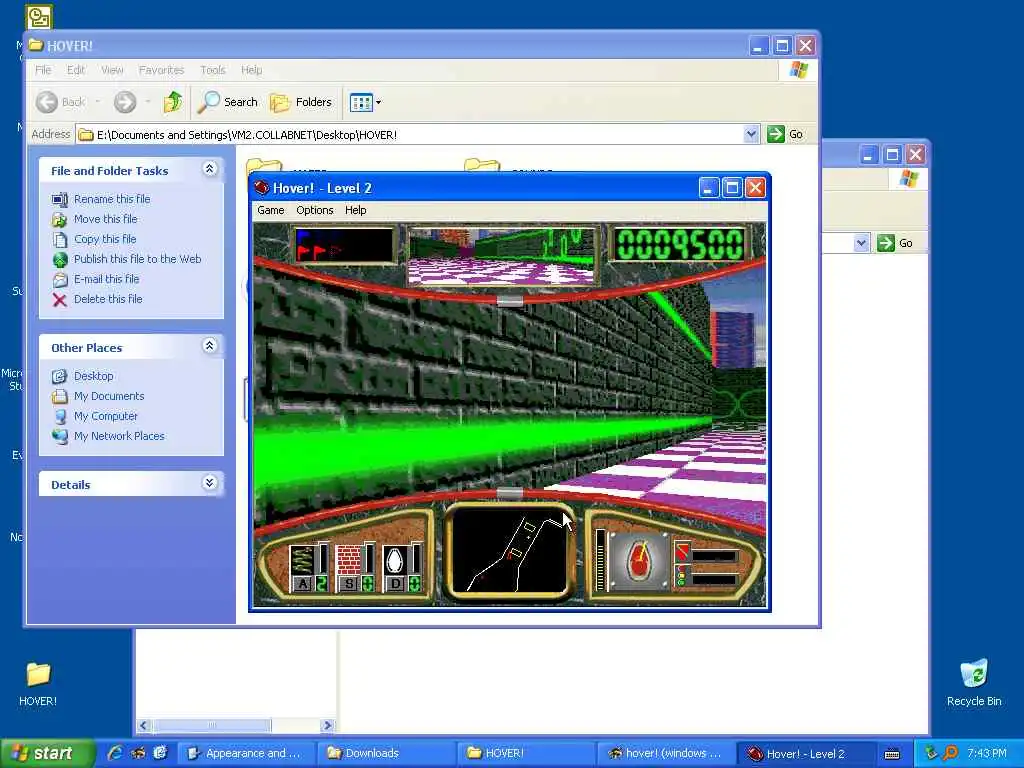Viewport: 1024px width, 768px height.
Task: Click the green score counter 0009500
Action: 679,245
